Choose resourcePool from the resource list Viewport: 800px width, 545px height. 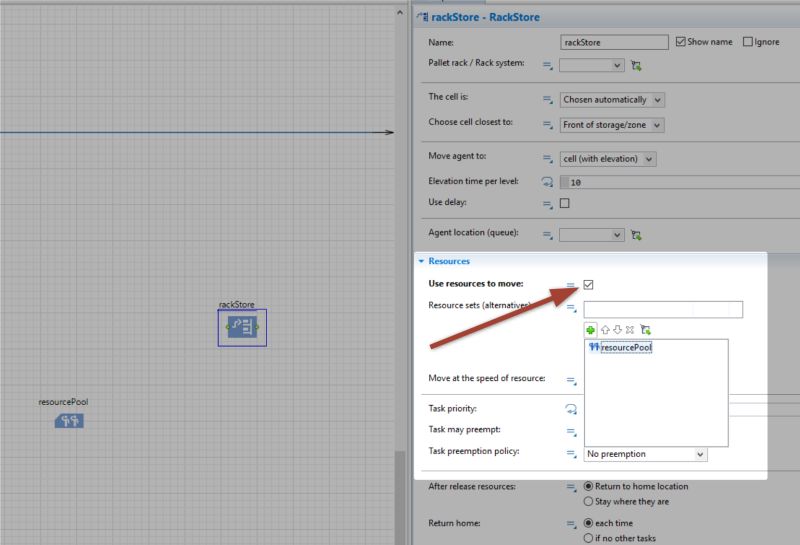click(620, 348)
